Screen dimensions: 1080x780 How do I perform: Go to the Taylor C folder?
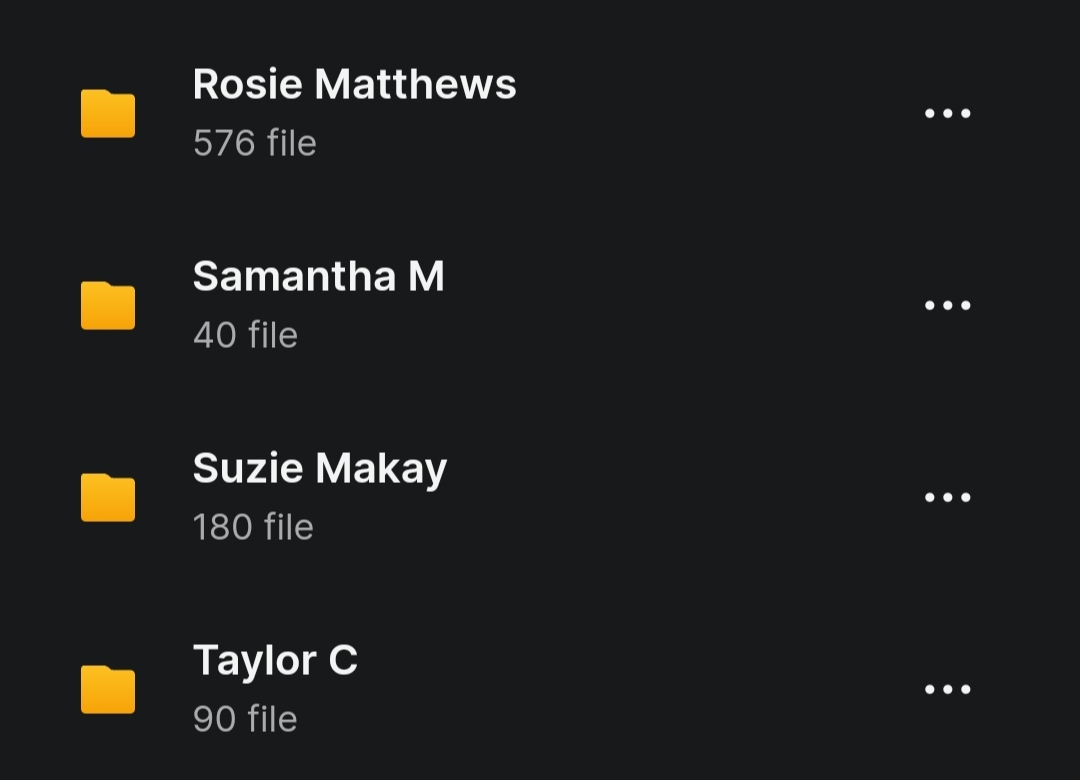click(x=275, y=660)
